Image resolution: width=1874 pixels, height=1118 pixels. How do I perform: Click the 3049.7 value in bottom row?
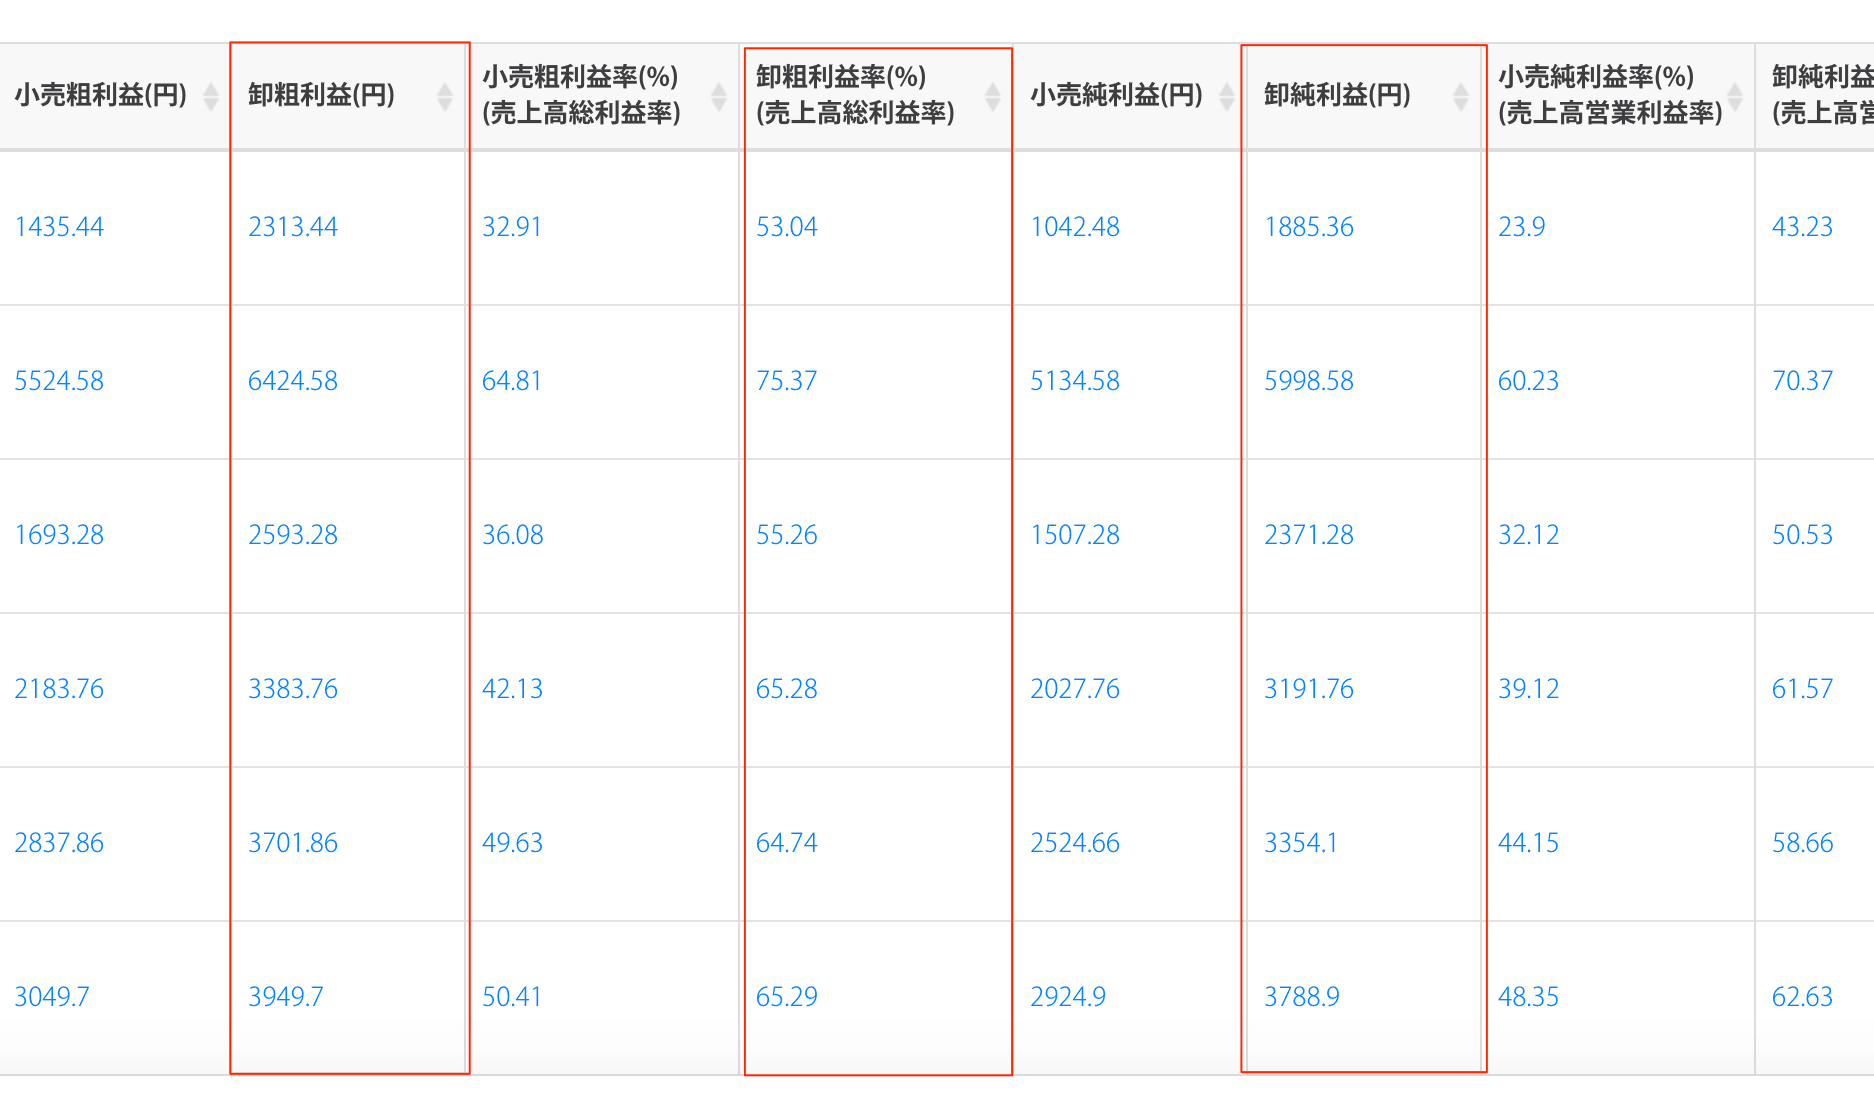(x=52, y=997)
